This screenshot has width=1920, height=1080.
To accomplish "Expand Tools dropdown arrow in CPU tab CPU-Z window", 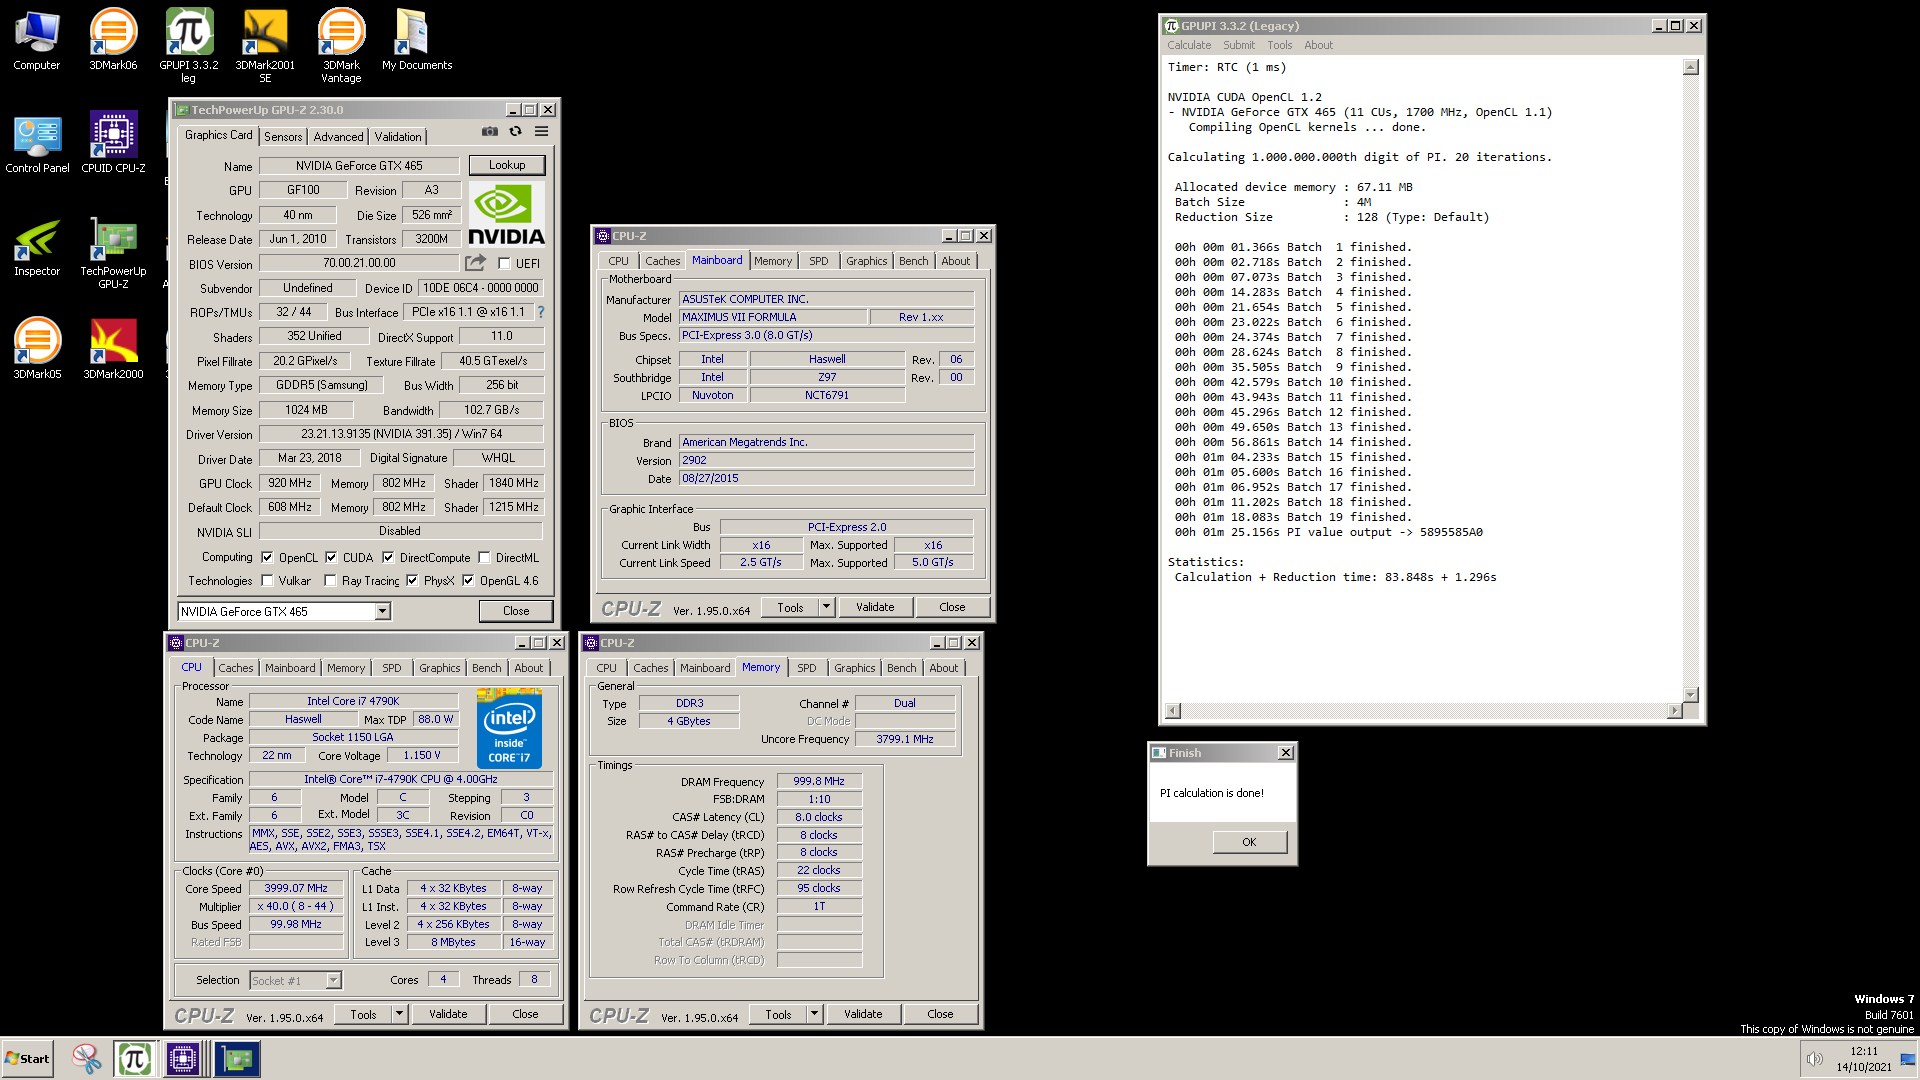I will (x=399, y=1014).
